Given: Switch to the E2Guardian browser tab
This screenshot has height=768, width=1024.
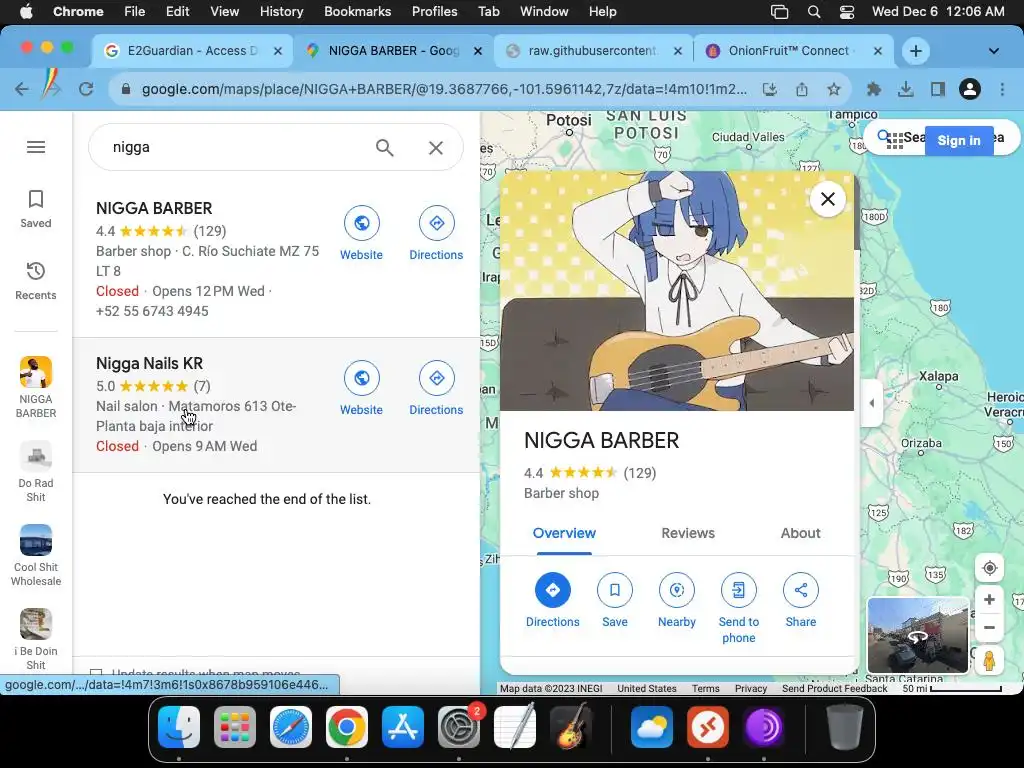Looking at the screenshot, I should pyautogui.click(x=193, y=51).
